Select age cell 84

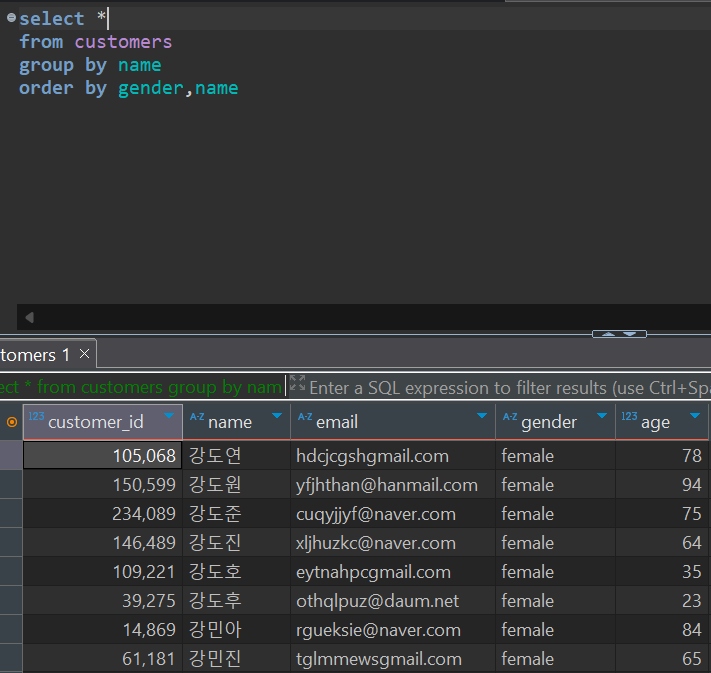tap(662, 629)
